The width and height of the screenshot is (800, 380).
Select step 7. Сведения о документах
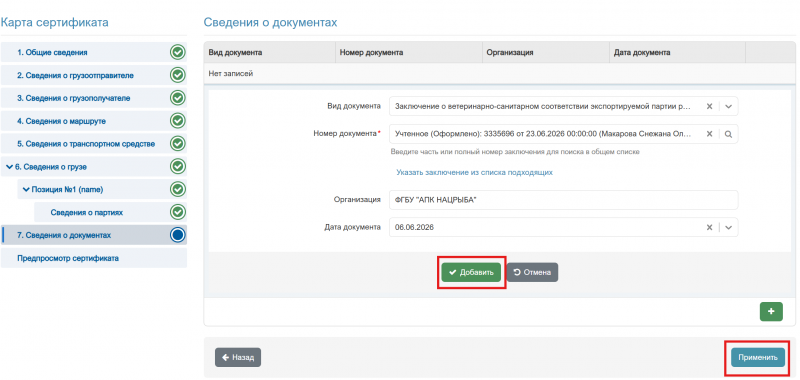tap(94, 235)
